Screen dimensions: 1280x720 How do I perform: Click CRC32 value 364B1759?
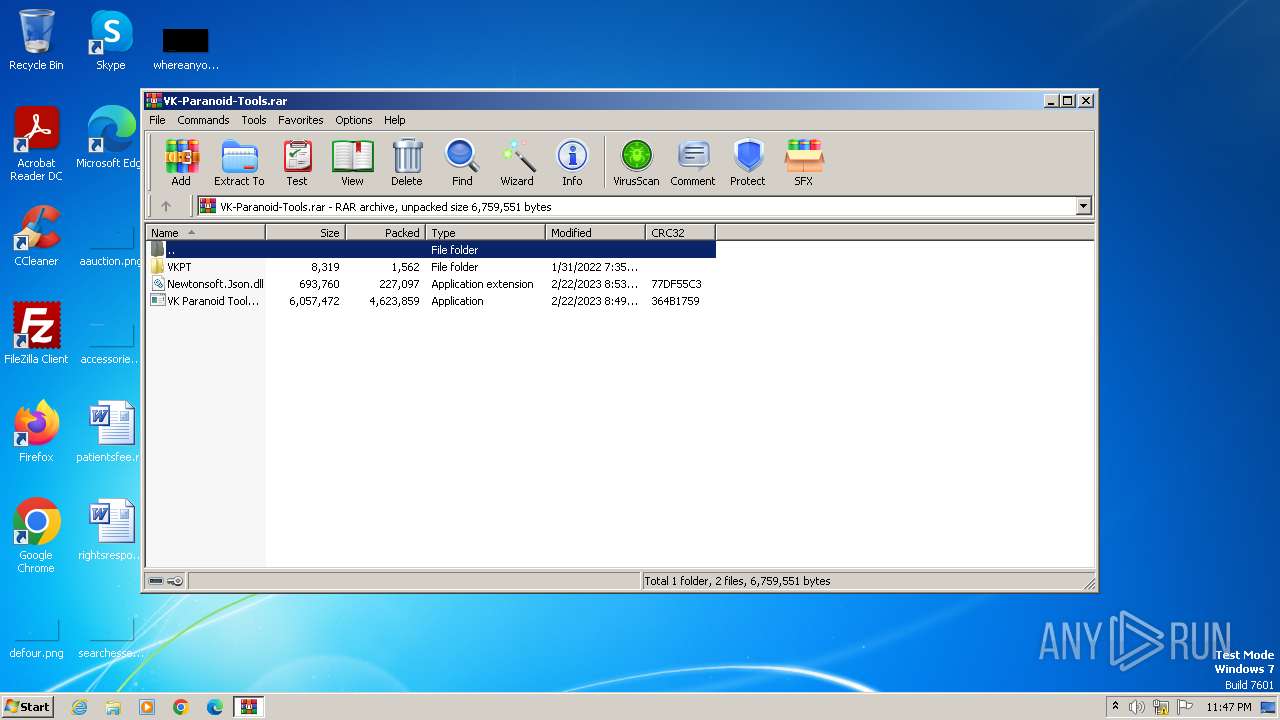(x=675, y=301)
